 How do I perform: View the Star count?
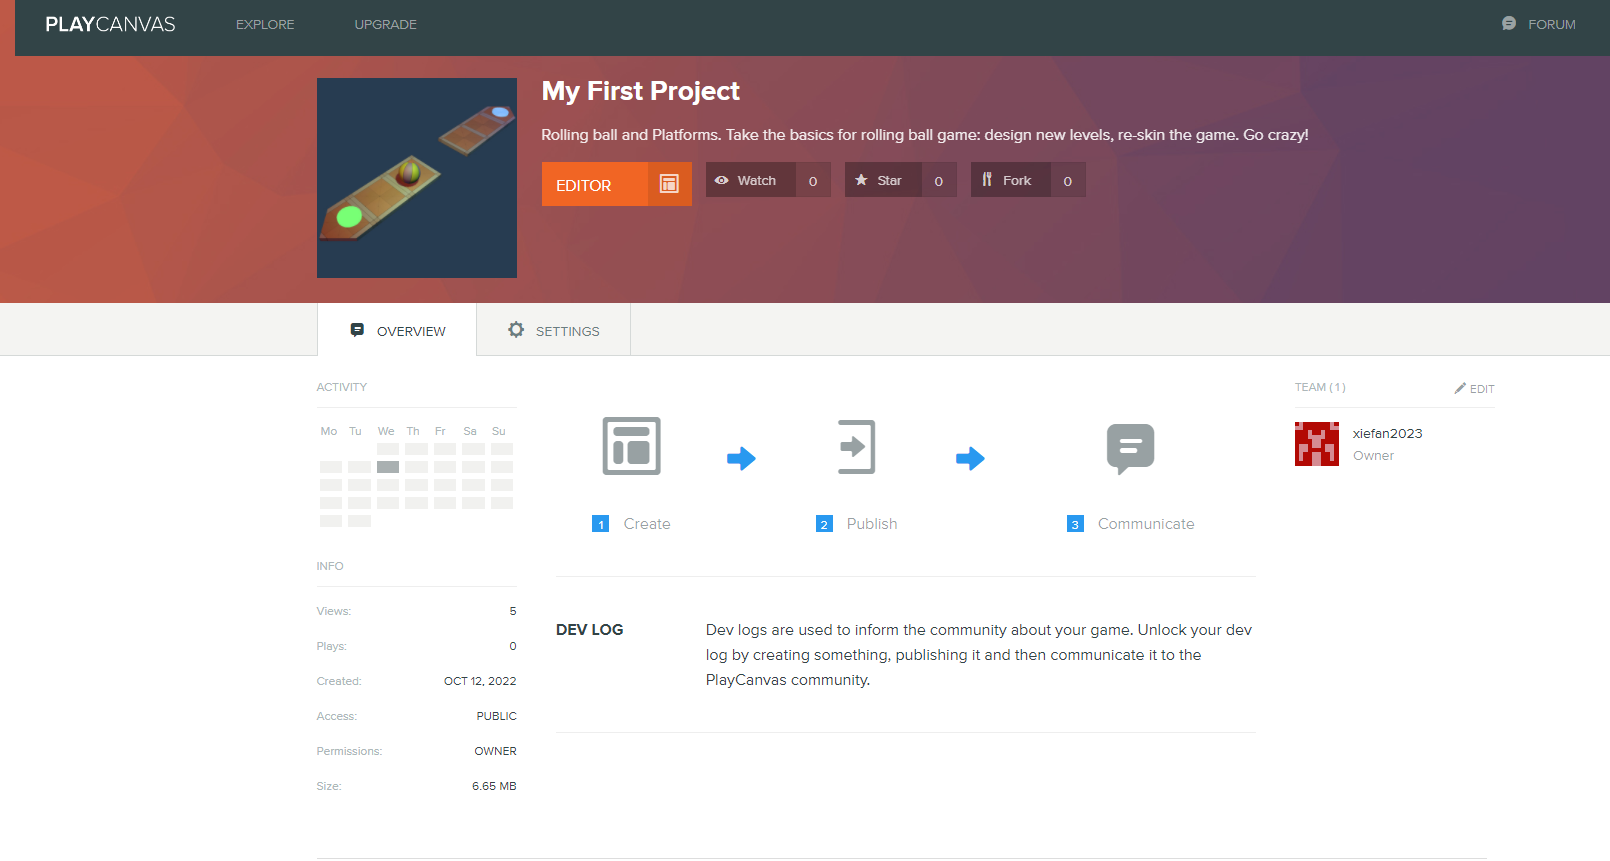(x=939, y=181)
